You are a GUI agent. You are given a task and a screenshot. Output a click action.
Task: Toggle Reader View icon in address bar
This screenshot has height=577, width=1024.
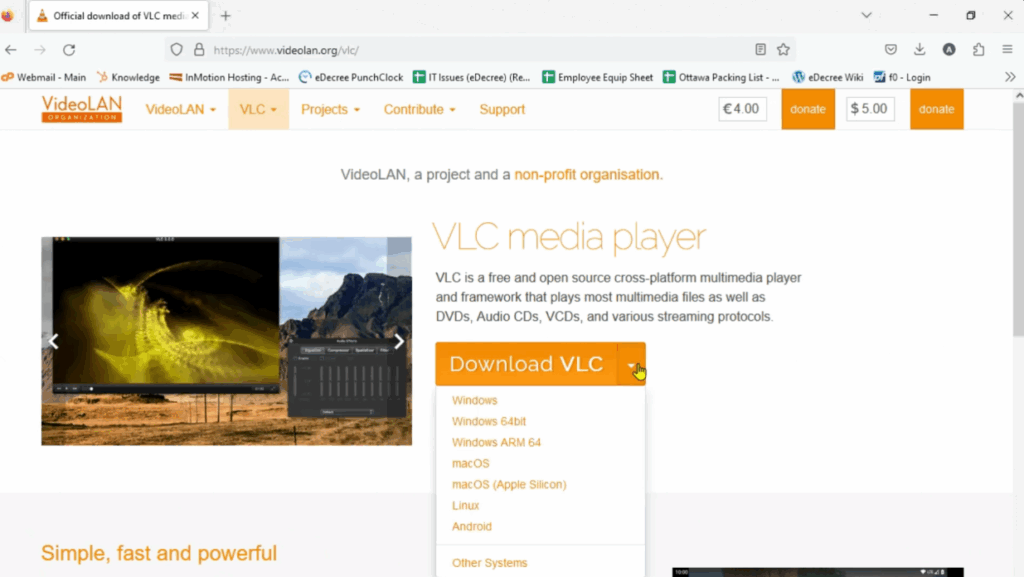(x=761, y=49)
